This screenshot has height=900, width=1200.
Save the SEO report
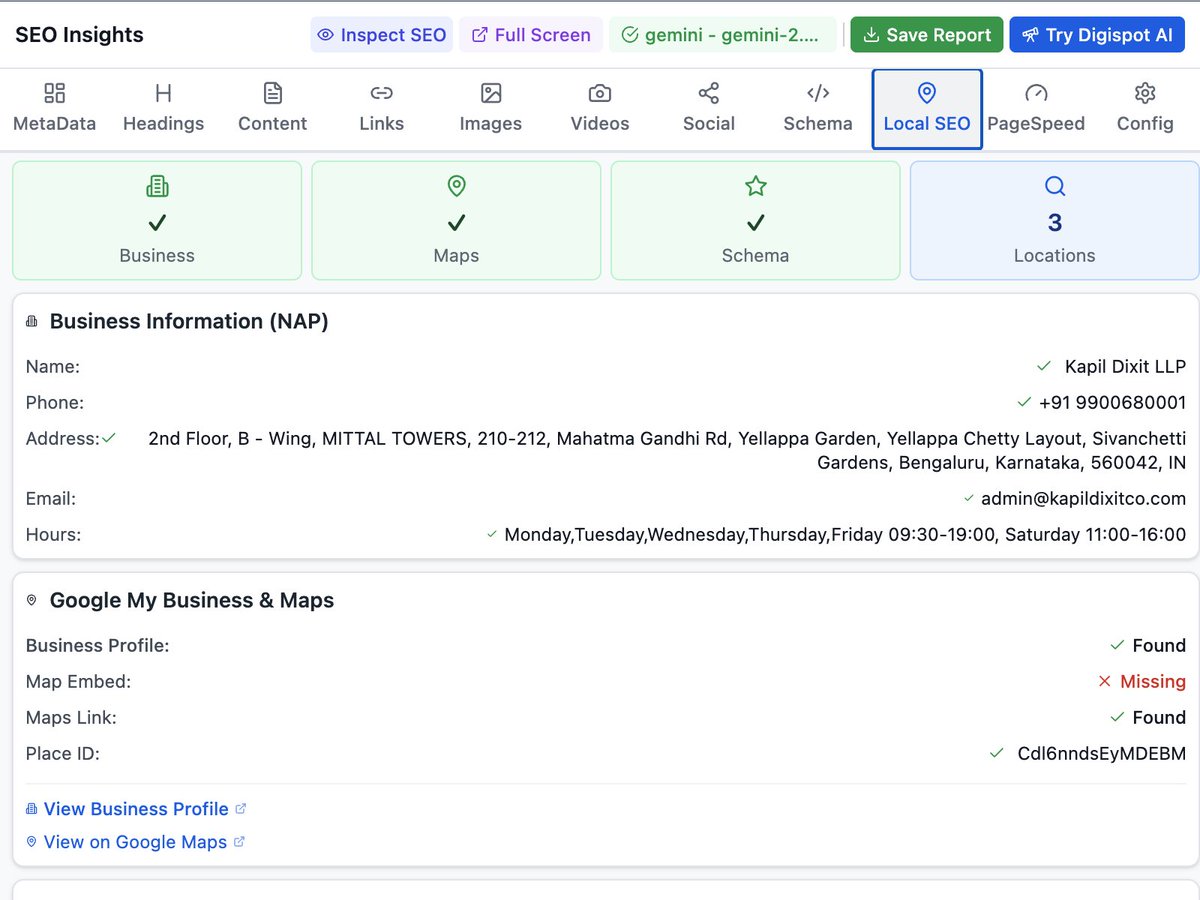point(926,34)
